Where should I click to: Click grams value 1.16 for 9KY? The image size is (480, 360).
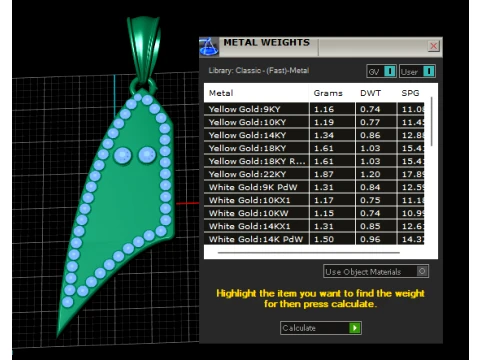click(x=324, y=109)
